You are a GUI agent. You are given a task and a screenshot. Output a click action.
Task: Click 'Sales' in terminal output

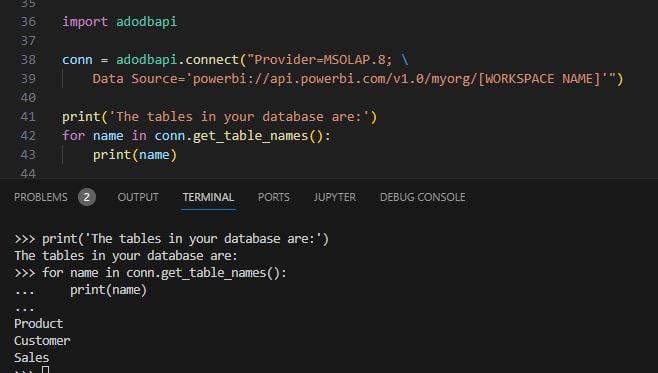[x=31, y=358]
